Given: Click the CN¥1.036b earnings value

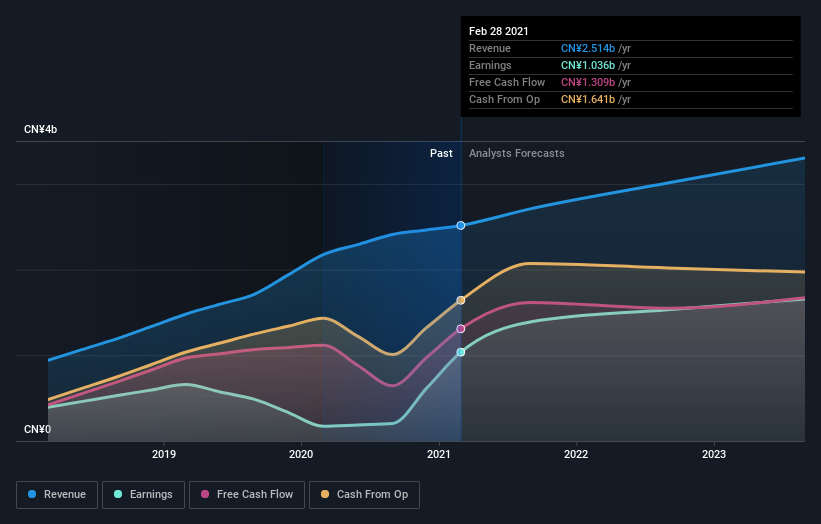Looking at the screenshot, I should (x=588, y=65).
